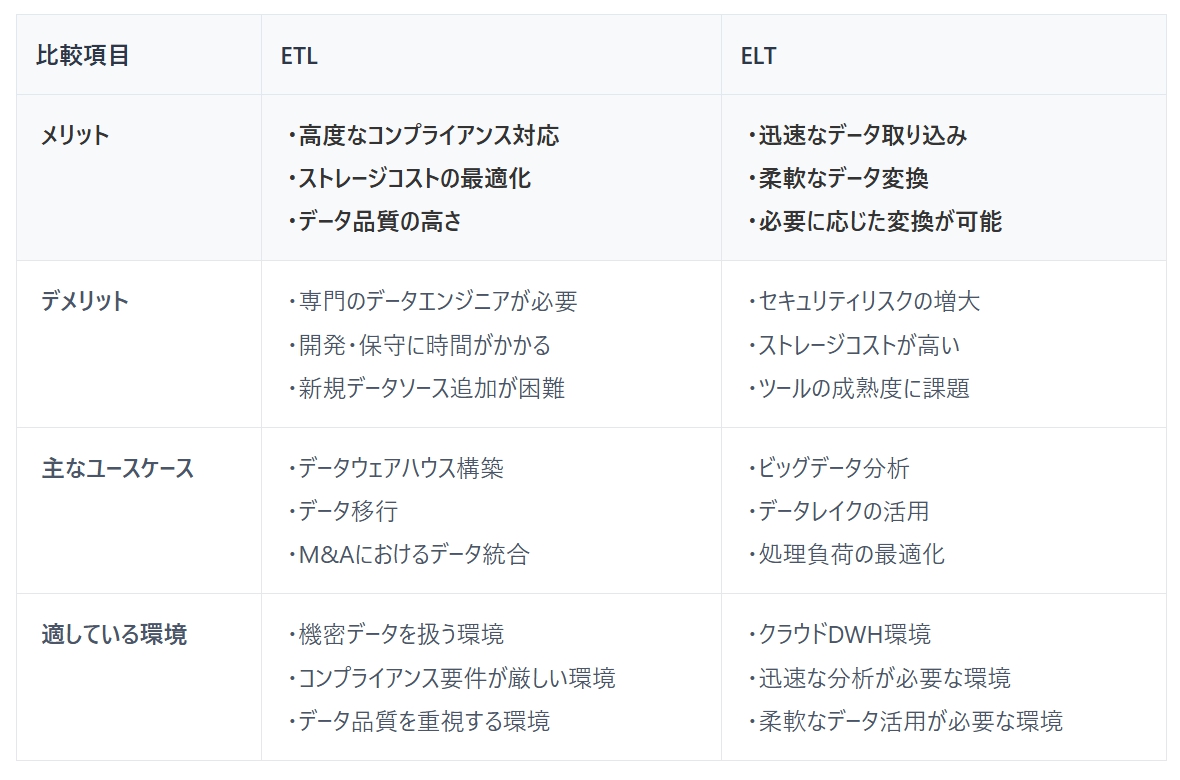The width and height of the screenshot is (1180, 780).
Task: Click the ELT column header
Action: coord(758,56)
